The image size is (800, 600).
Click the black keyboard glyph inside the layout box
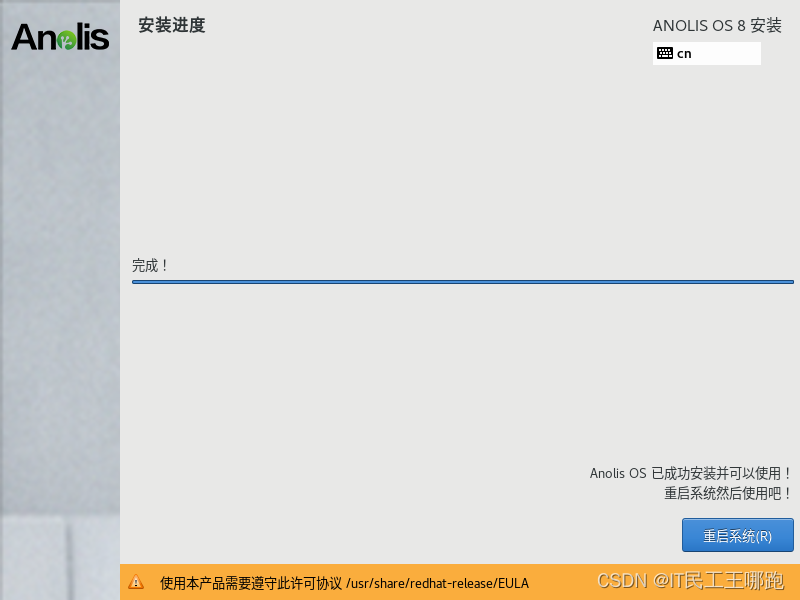click(x=667, y=53)
